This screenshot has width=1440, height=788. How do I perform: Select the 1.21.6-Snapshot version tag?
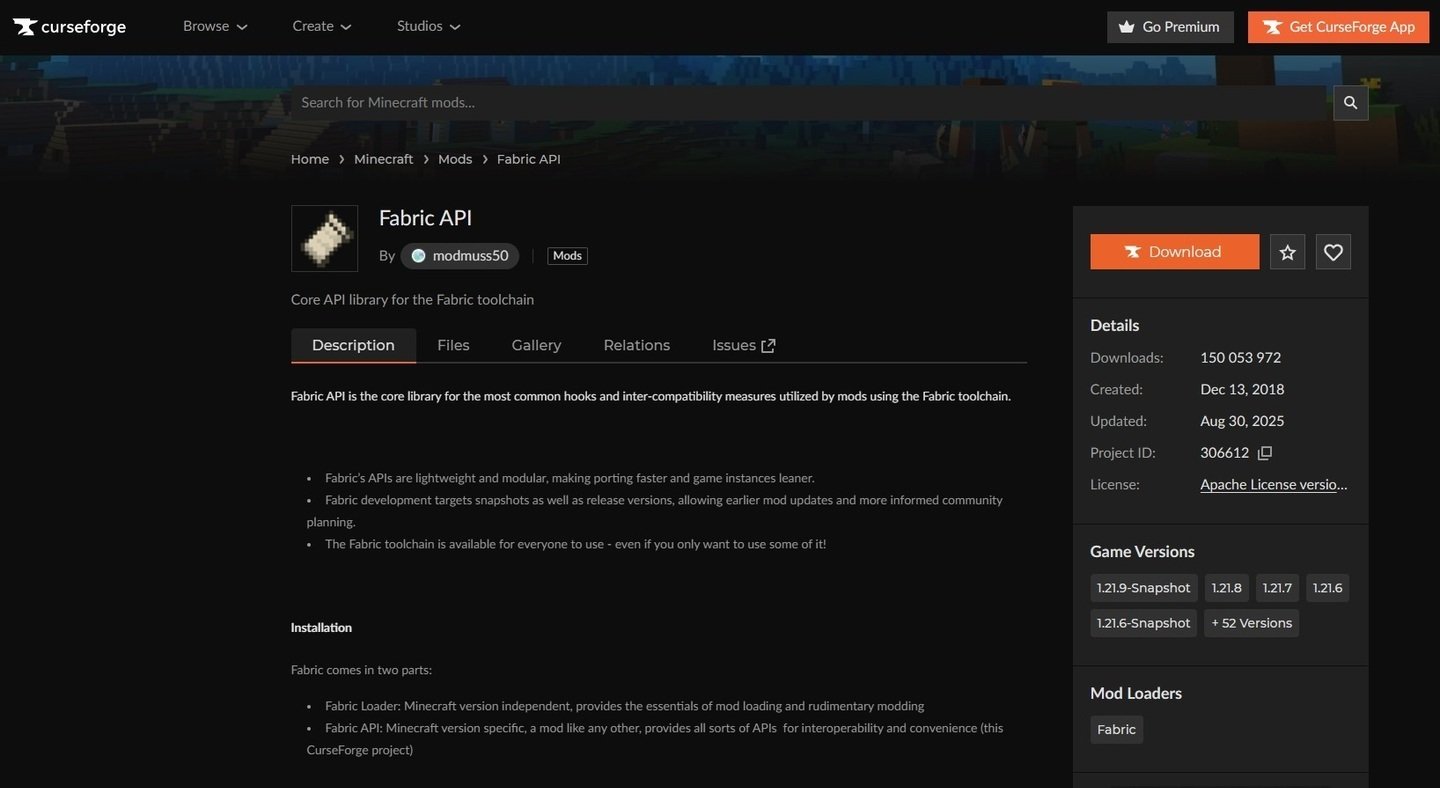click(x=1143, y=623)
